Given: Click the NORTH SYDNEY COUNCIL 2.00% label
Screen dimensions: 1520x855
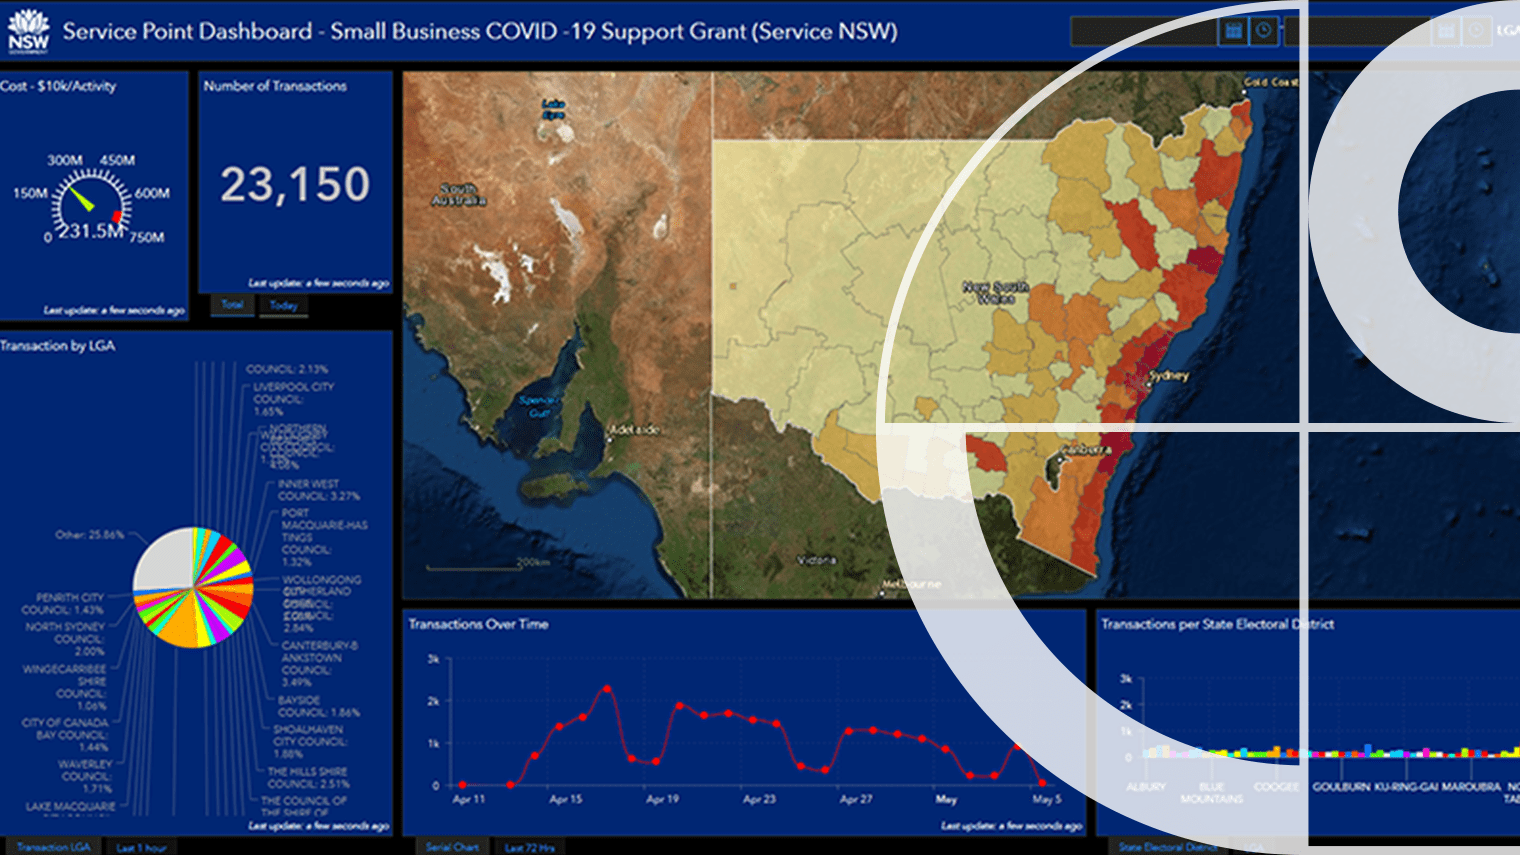Looking at the screenshot, I should pos(65,639).
